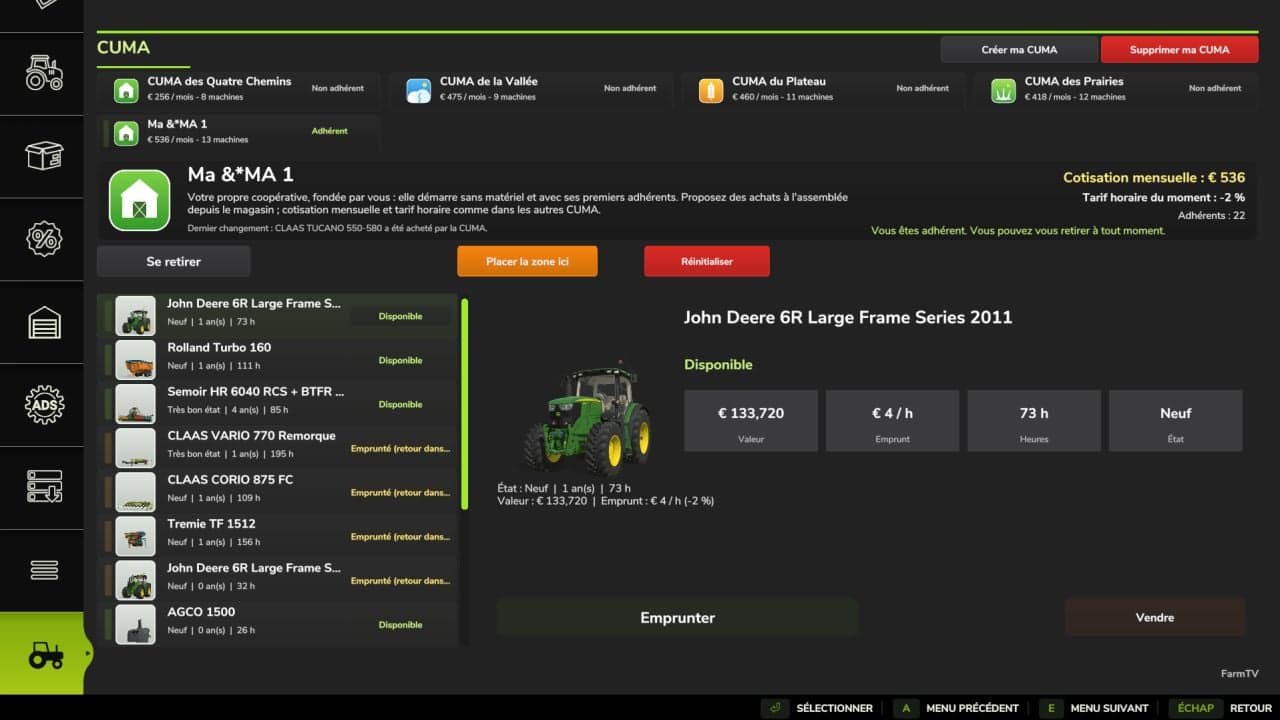Click the red Supprimer ma CUMA button
Image resolution: width=1280 pixels, height=720 pixels.
point(1180,50)
